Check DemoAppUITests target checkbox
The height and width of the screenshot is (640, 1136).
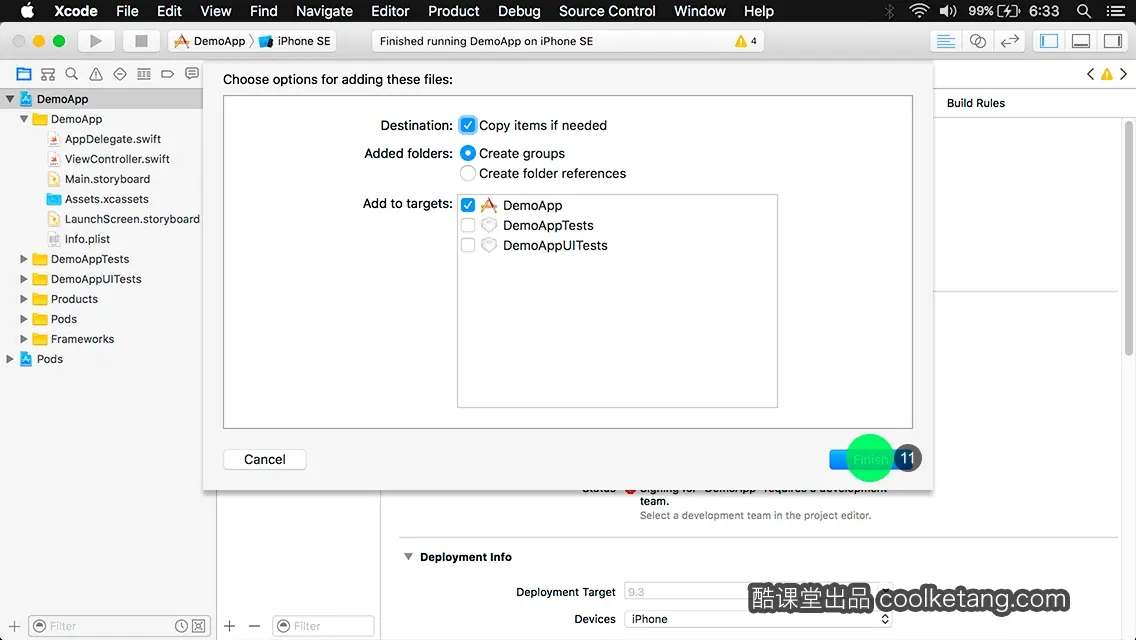pyautogui.click(x=468, y=246)
